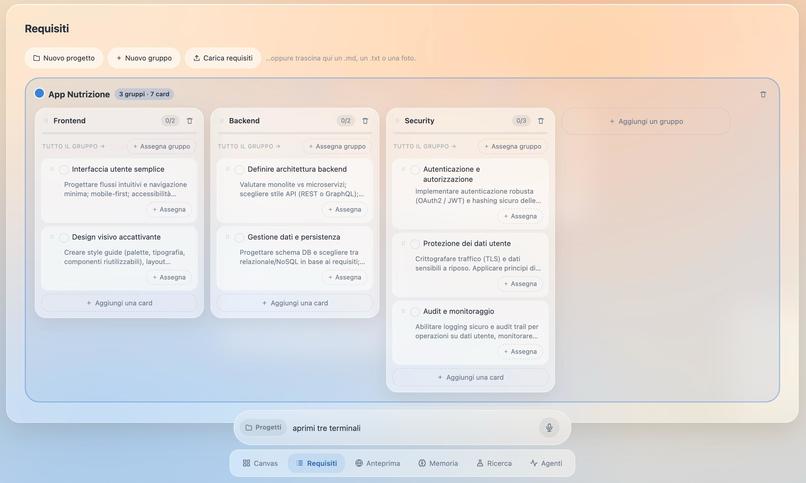Screen dimensions: 806x483
Task: Tick the Protezione dei dati utente circle
Action: coord(415,244)
